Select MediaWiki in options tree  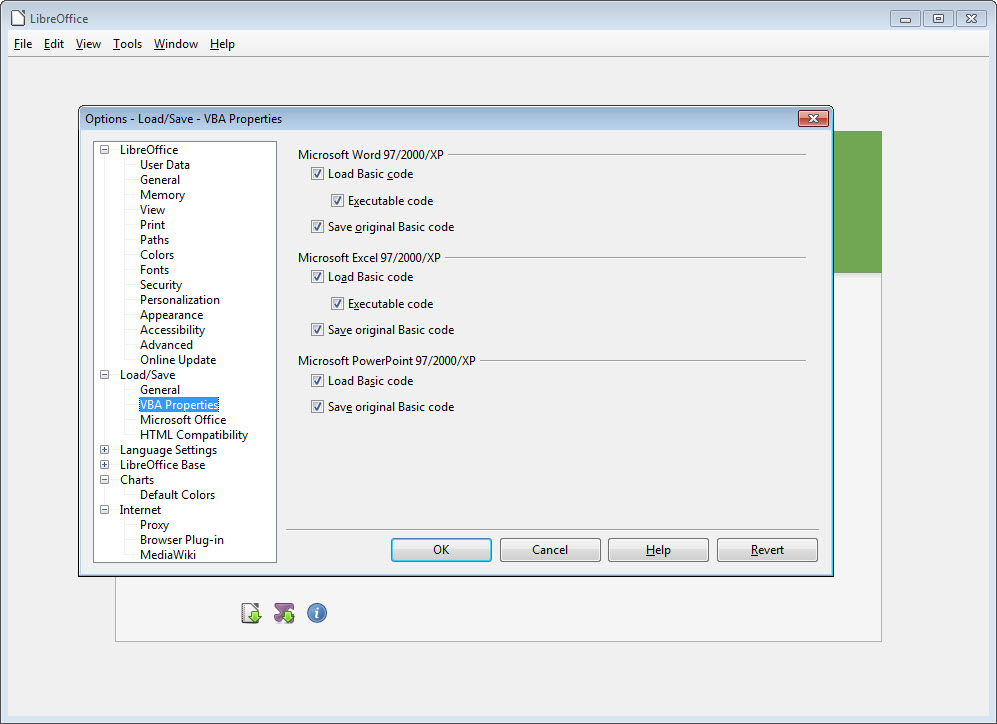(x=168, y=555)
